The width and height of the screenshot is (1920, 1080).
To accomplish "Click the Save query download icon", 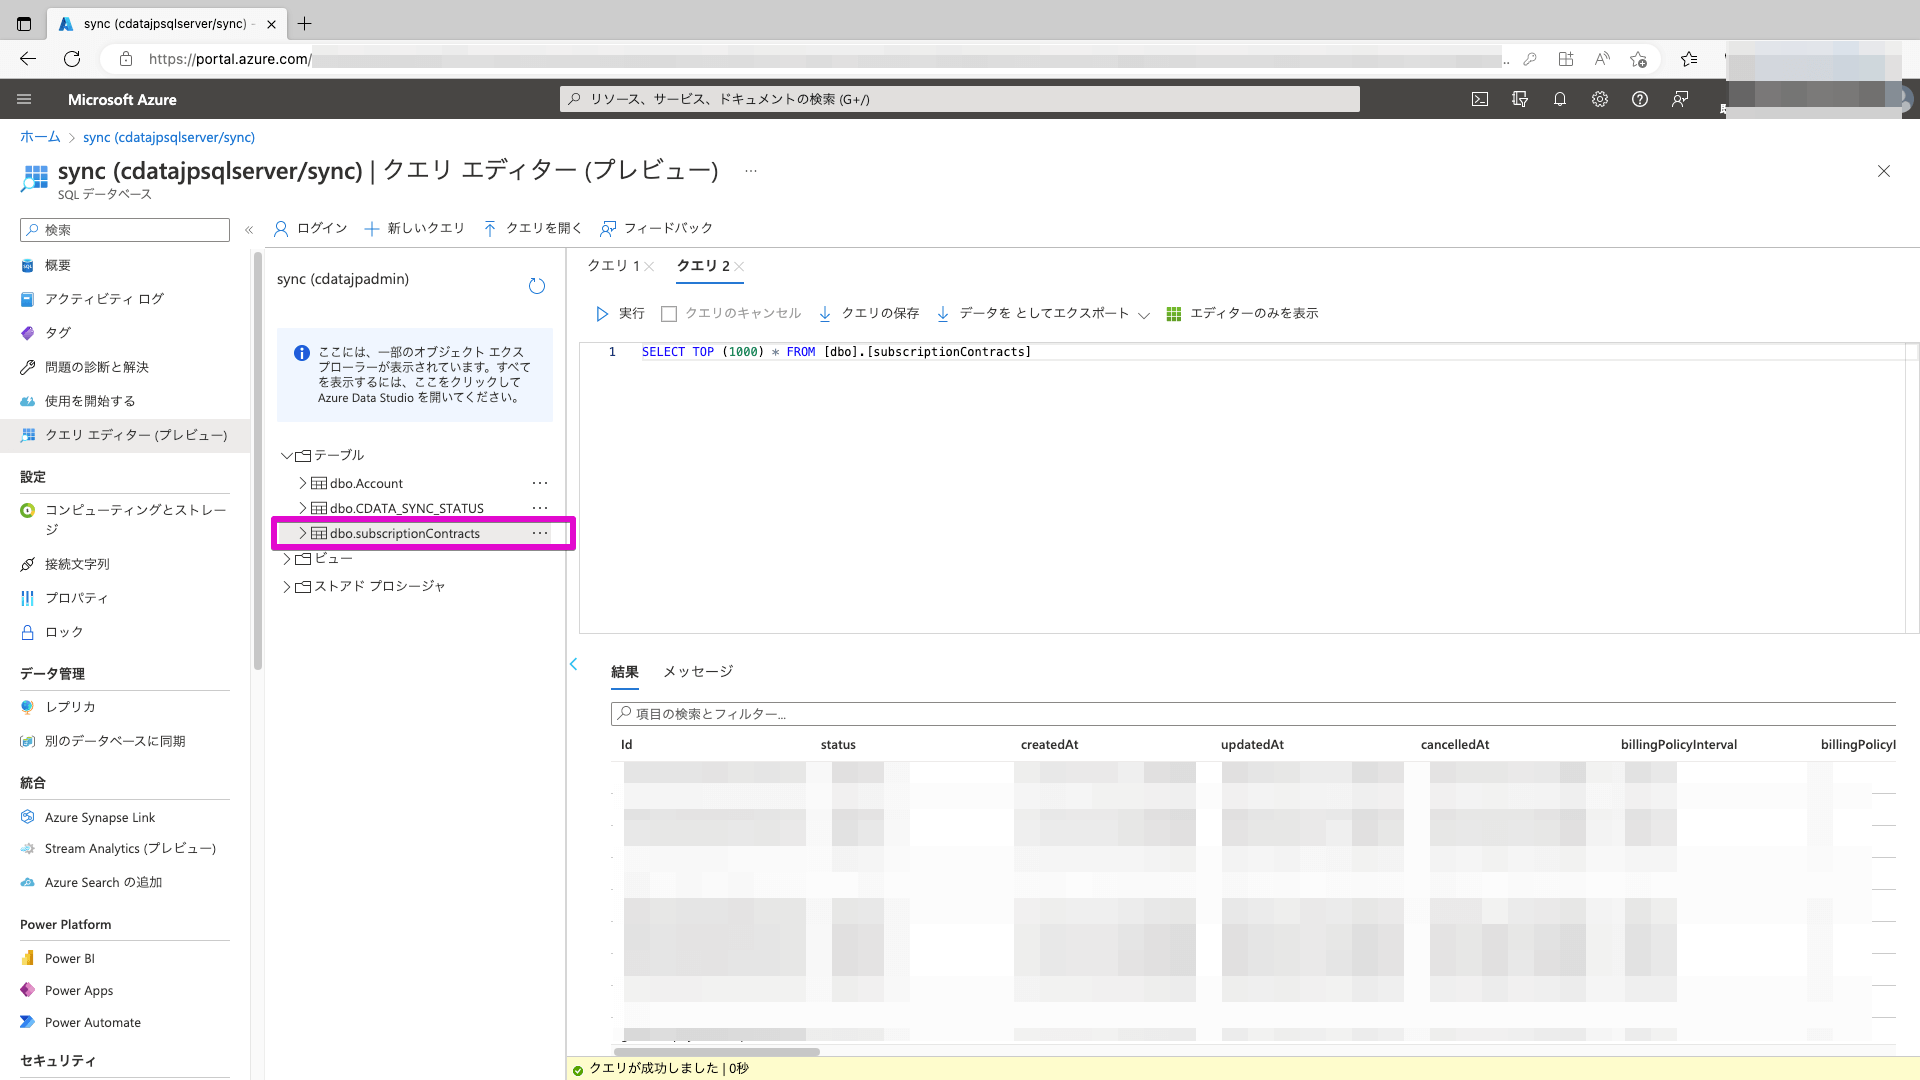I will pyautogui.click(x=825, y=314).
